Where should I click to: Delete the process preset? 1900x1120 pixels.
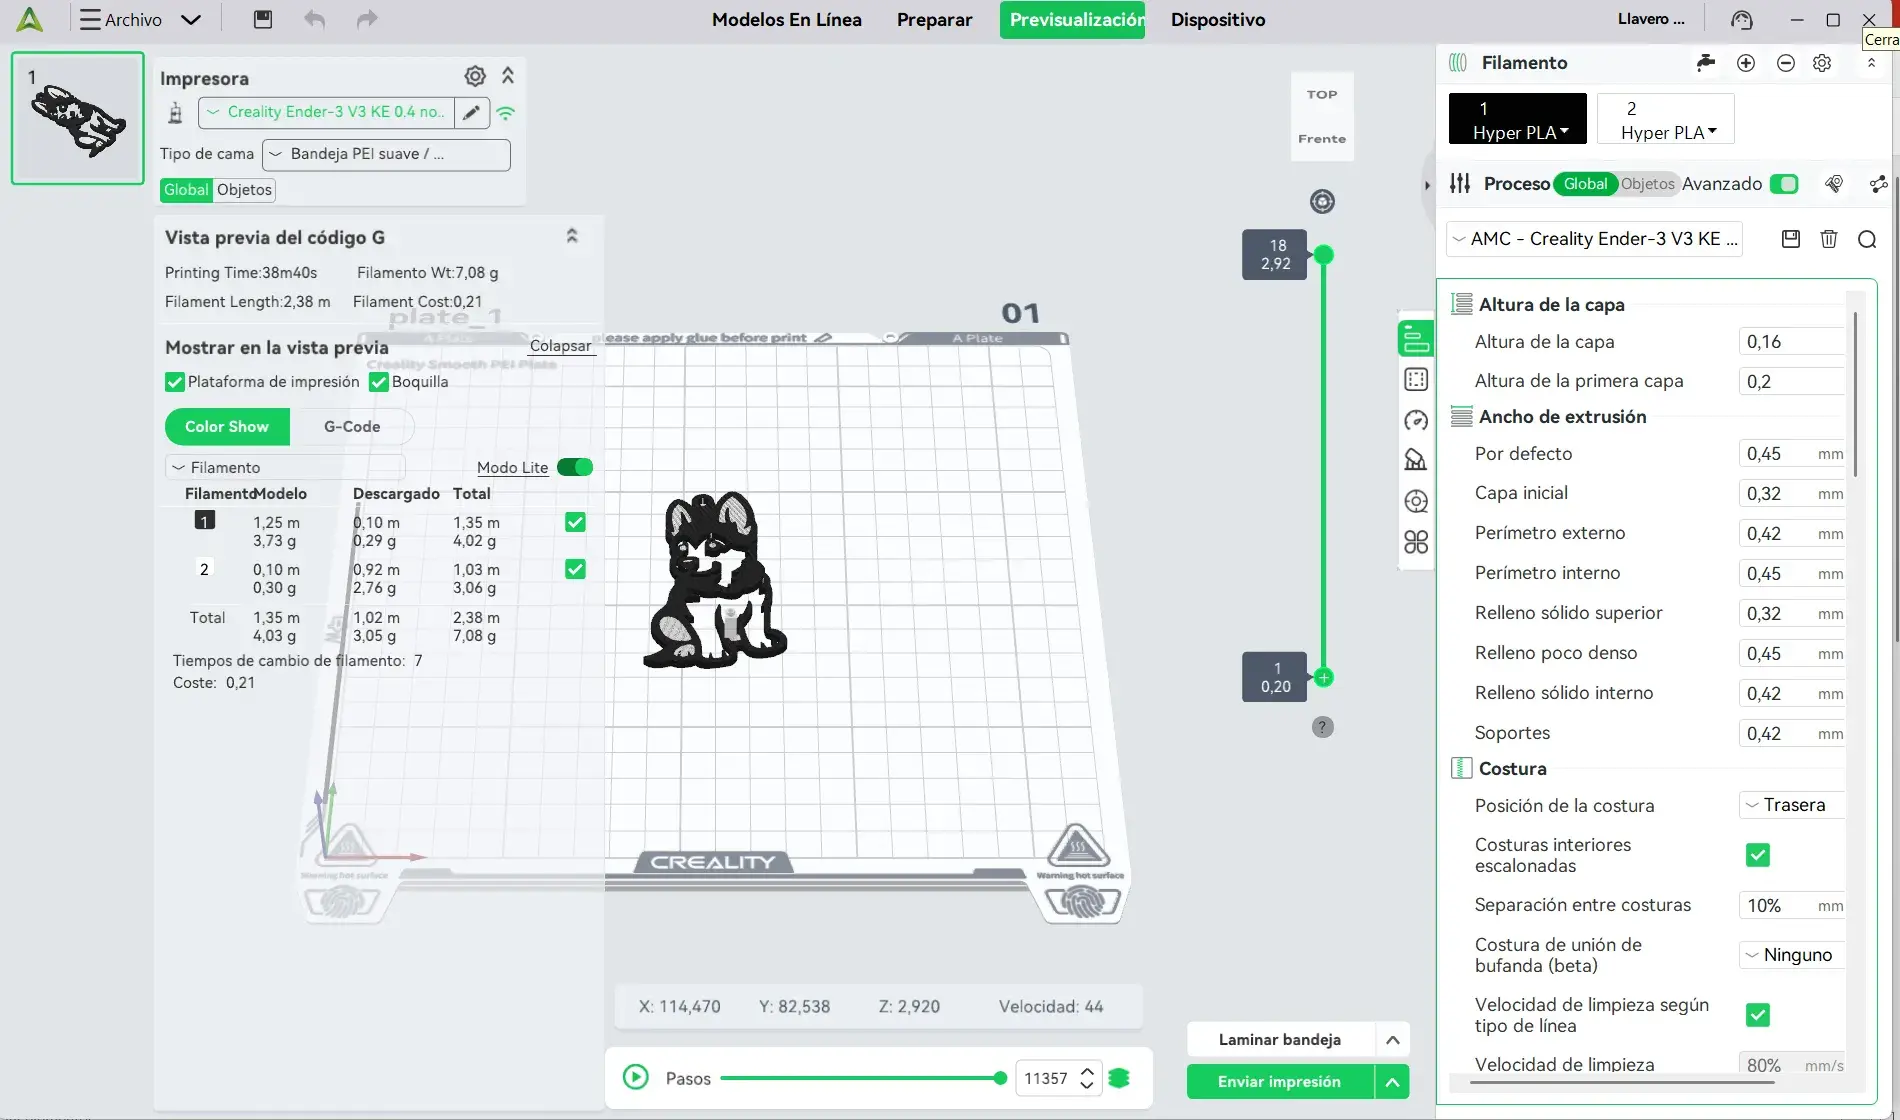tap(1829, 239)
